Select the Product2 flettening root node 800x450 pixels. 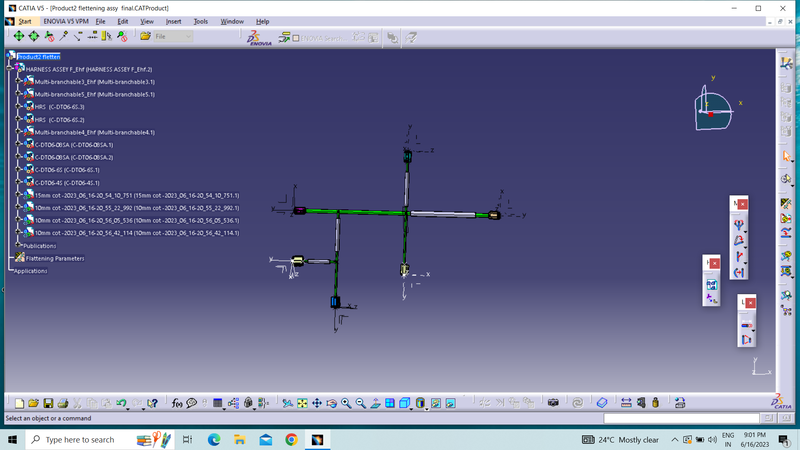(39, 57)
